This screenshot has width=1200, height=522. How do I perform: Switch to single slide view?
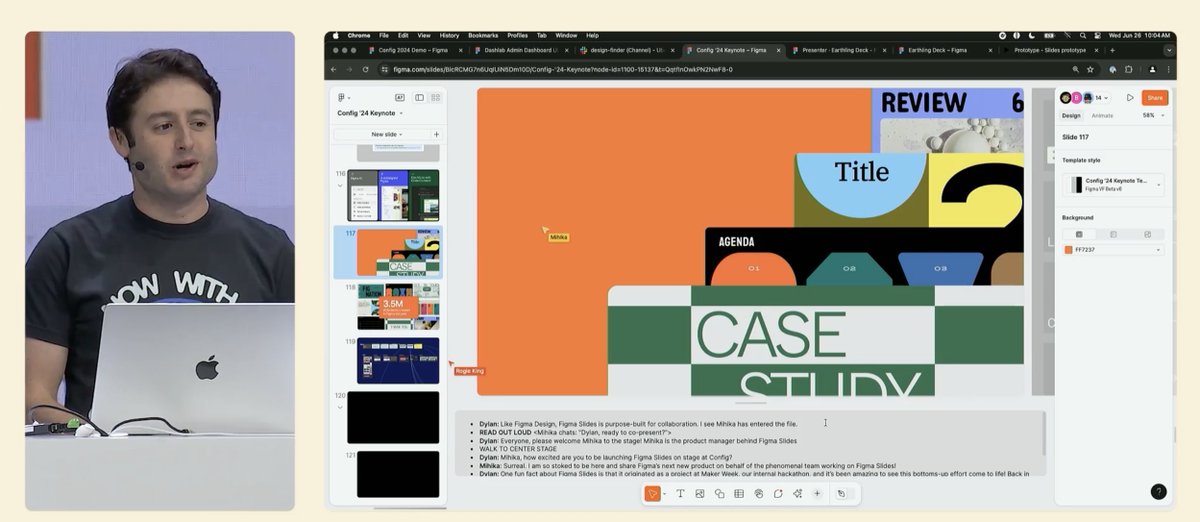(x=419, y=98)
